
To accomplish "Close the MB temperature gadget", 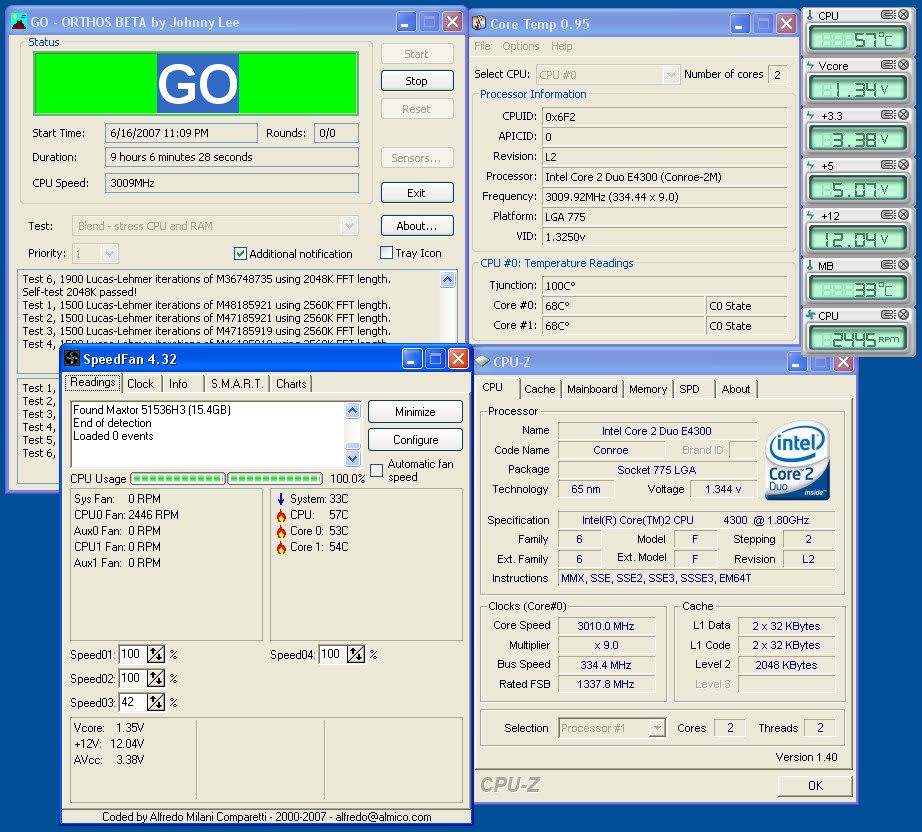I will click(x=904, y=265).
